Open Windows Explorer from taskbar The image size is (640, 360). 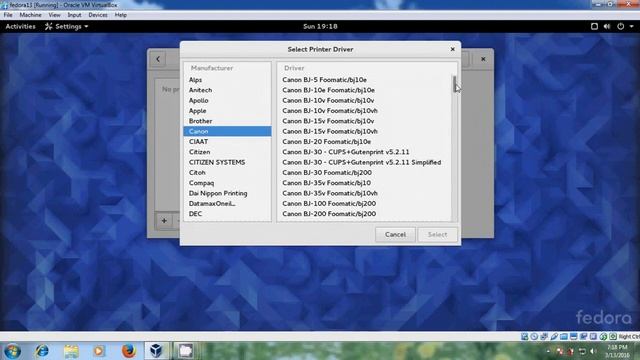71,351
